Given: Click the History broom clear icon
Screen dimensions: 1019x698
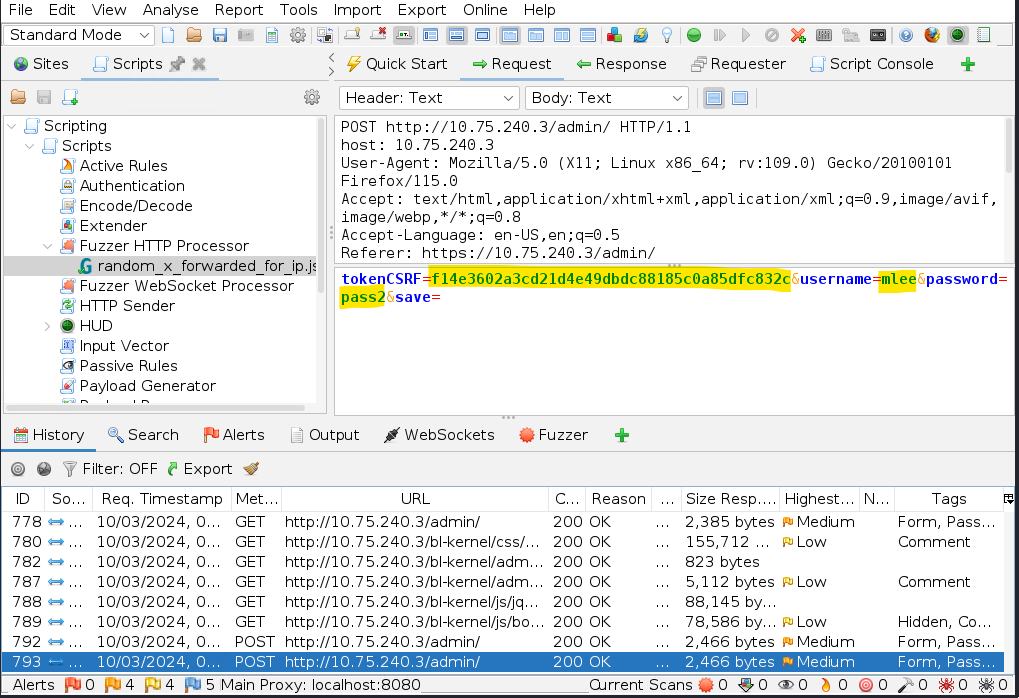Looking at the screenshot, I should 251,469.
